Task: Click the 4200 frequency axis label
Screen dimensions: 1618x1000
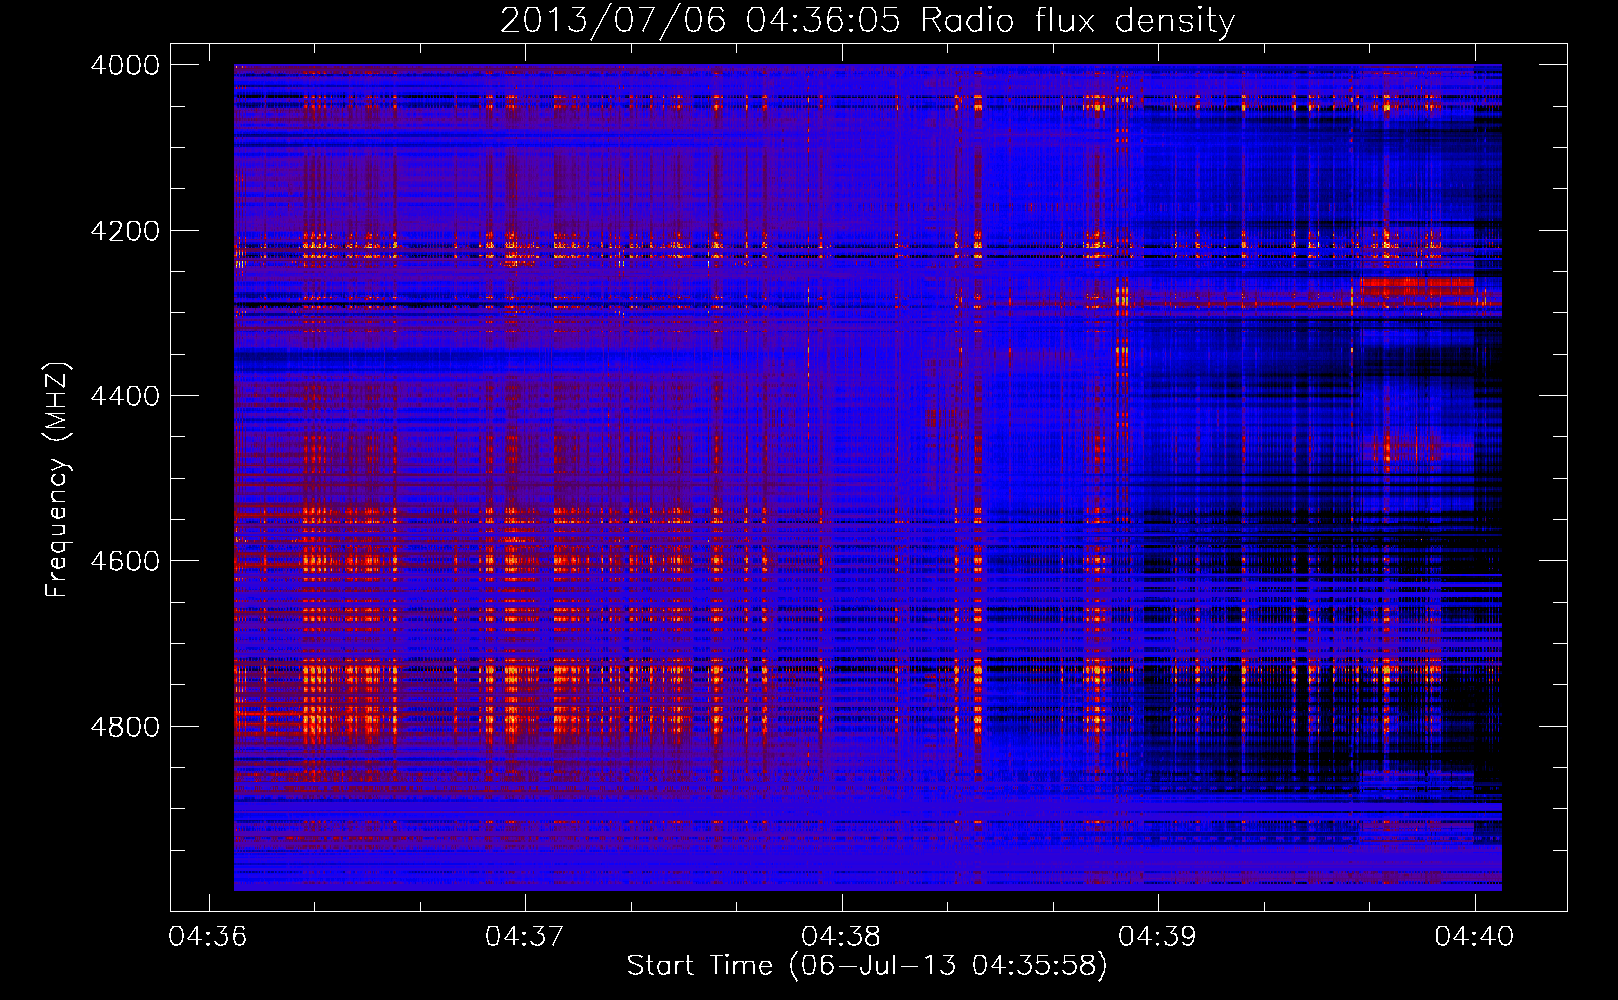Action: coord(125,231)
